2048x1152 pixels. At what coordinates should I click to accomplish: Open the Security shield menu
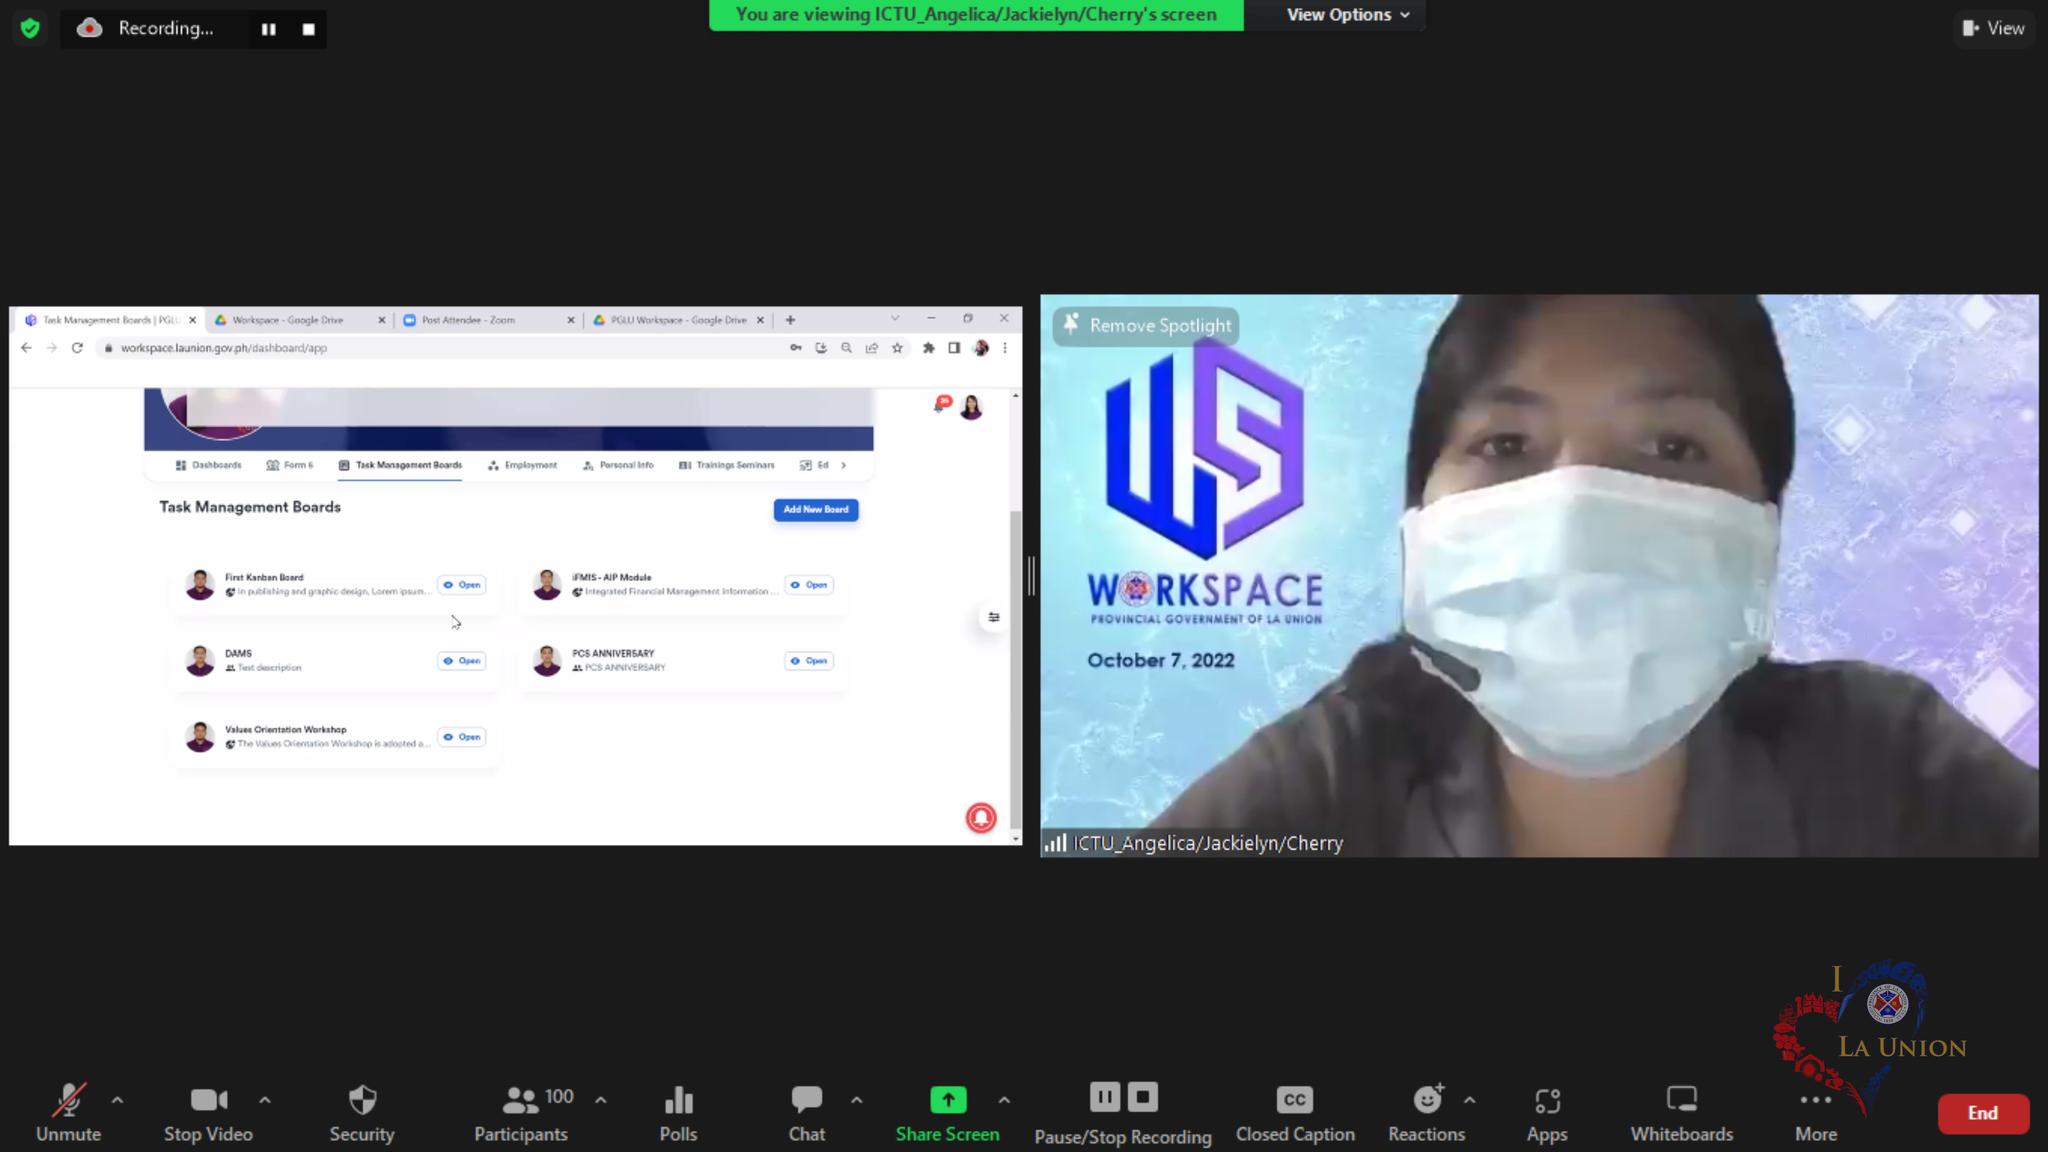[x=362, y=1113]
